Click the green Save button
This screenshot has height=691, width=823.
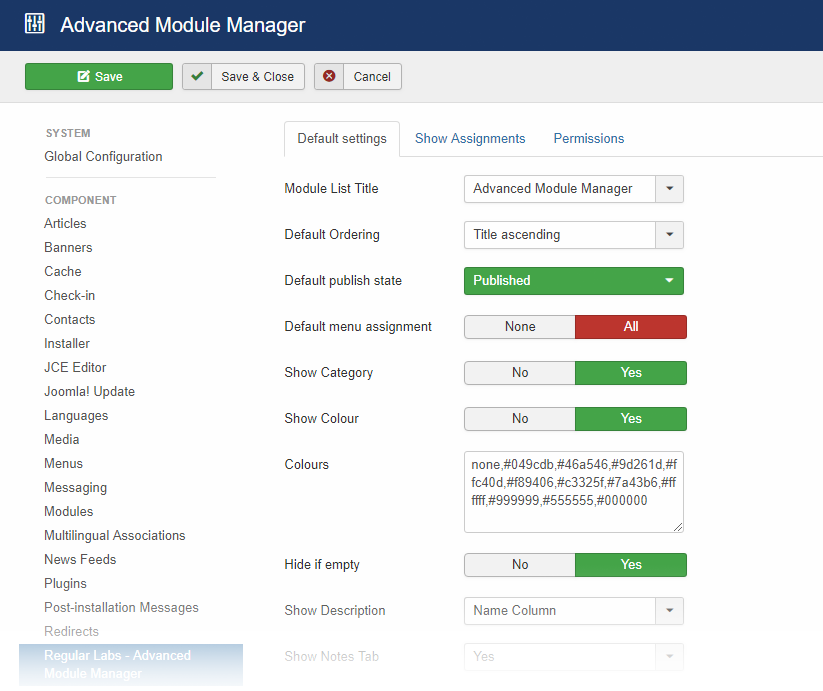99,77
